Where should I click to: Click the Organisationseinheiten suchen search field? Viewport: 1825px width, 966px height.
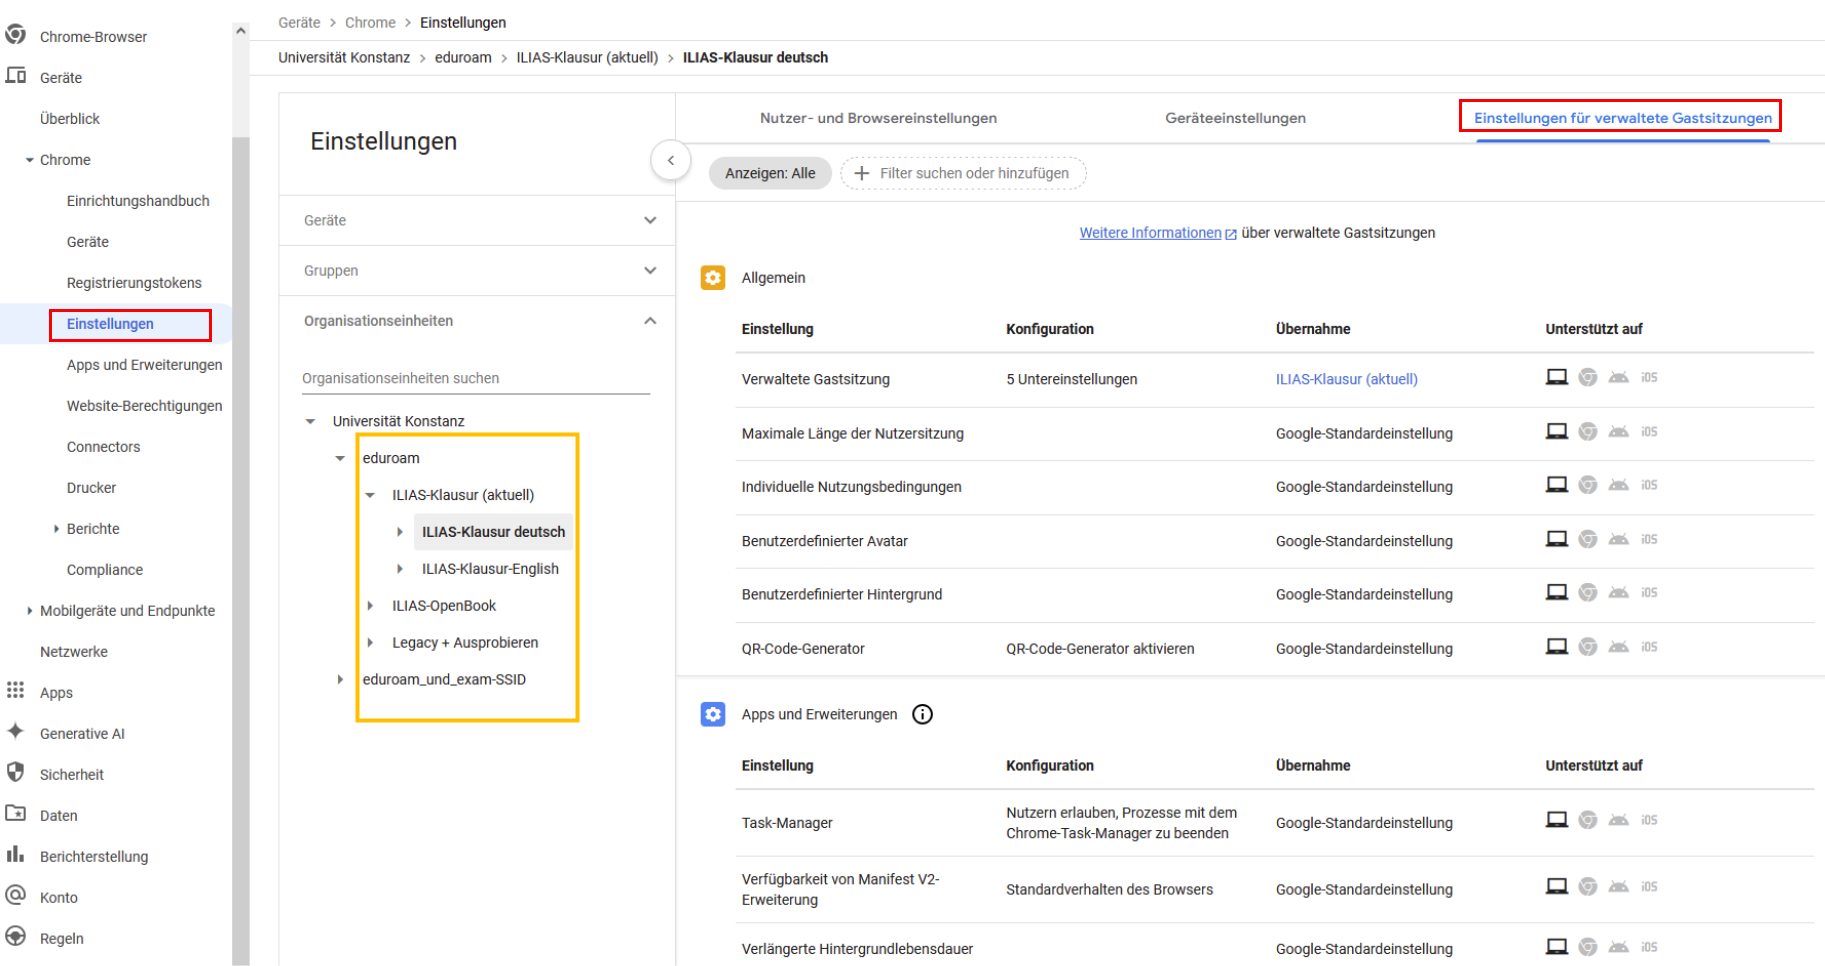[476, 378]
